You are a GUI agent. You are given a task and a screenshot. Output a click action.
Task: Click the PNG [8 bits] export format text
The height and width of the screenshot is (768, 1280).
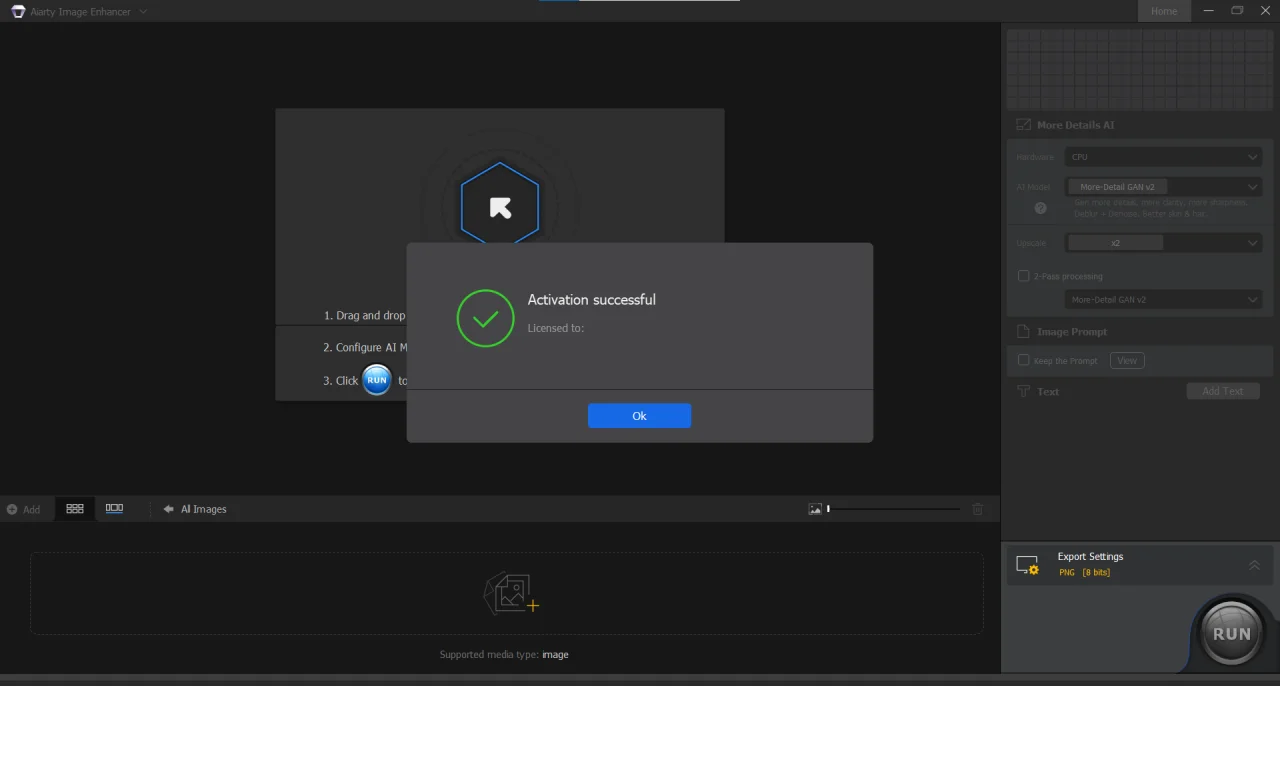1084,573
